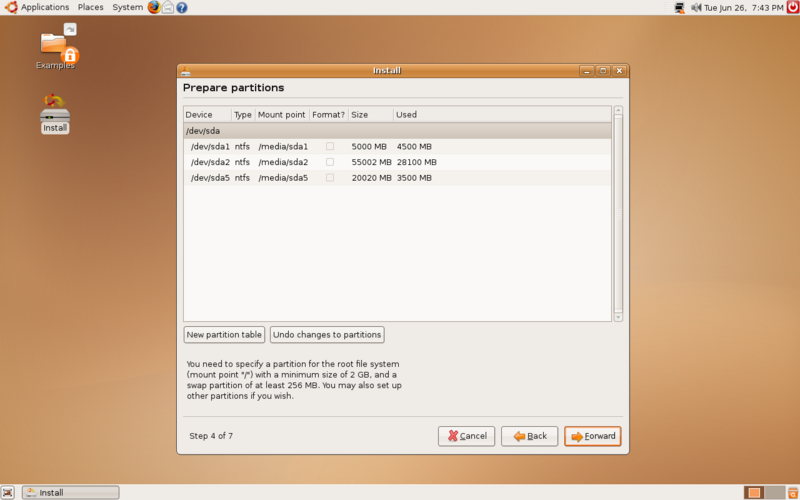
Task: Close the Install window
Action: point(619,71)
